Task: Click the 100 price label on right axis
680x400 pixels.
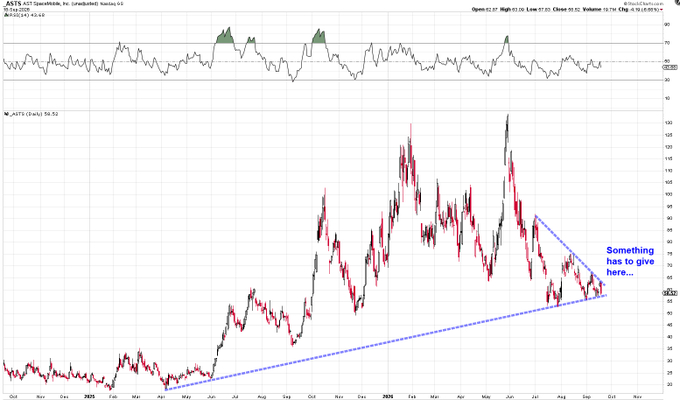Action: [x=668, y=194]
